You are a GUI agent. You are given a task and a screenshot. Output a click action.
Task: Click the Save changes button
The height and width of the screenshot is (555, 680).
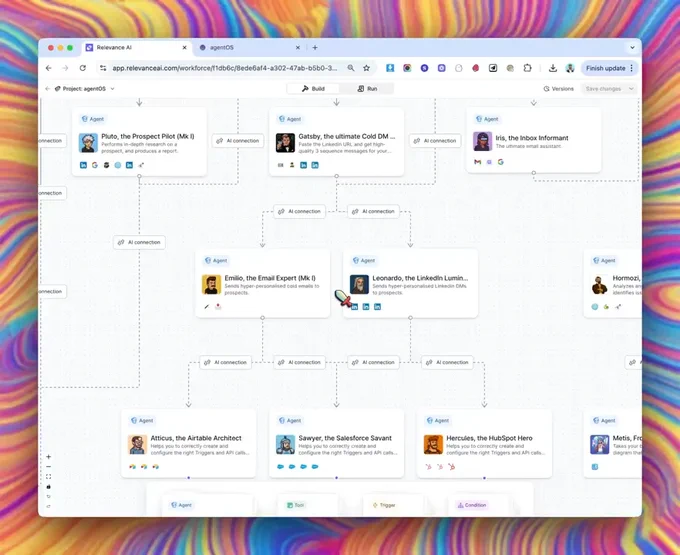tap(603, 88)
